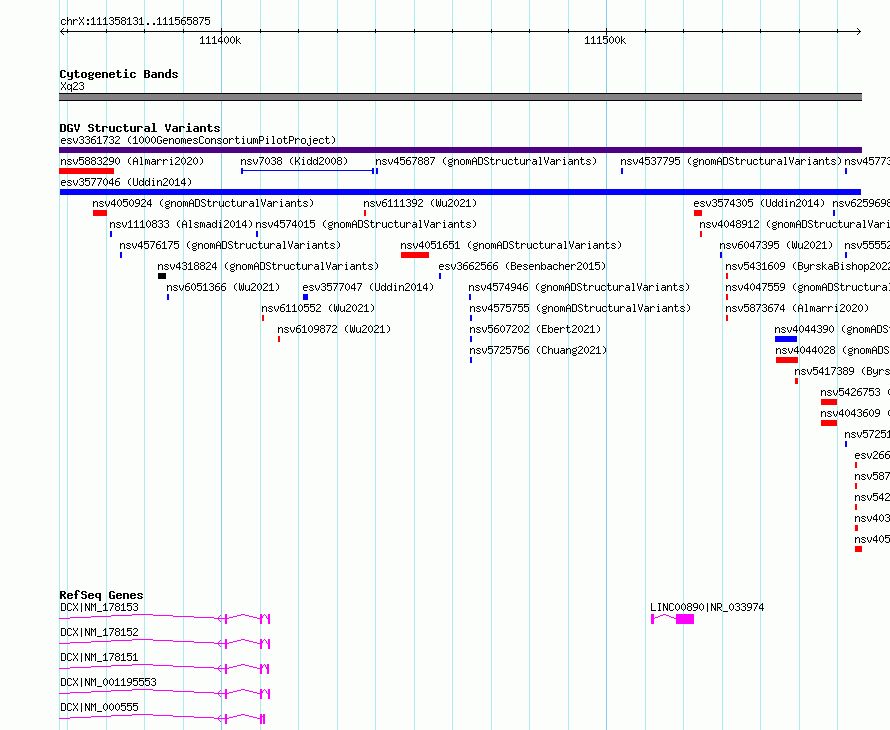
Task: Click the DGV Structural Variants track title
Action: (140, 128)
